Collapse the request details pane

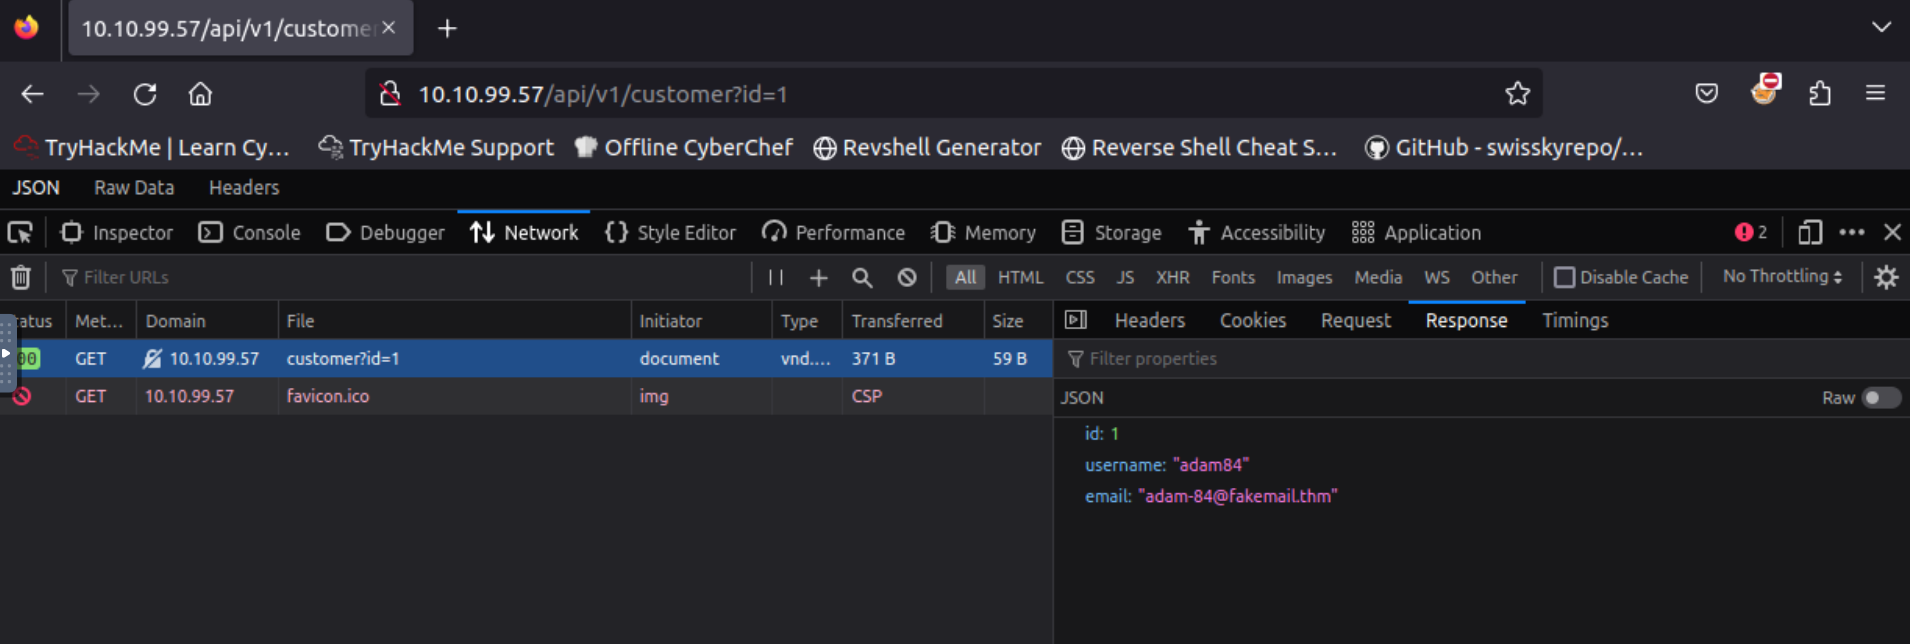coord(1076,320)
